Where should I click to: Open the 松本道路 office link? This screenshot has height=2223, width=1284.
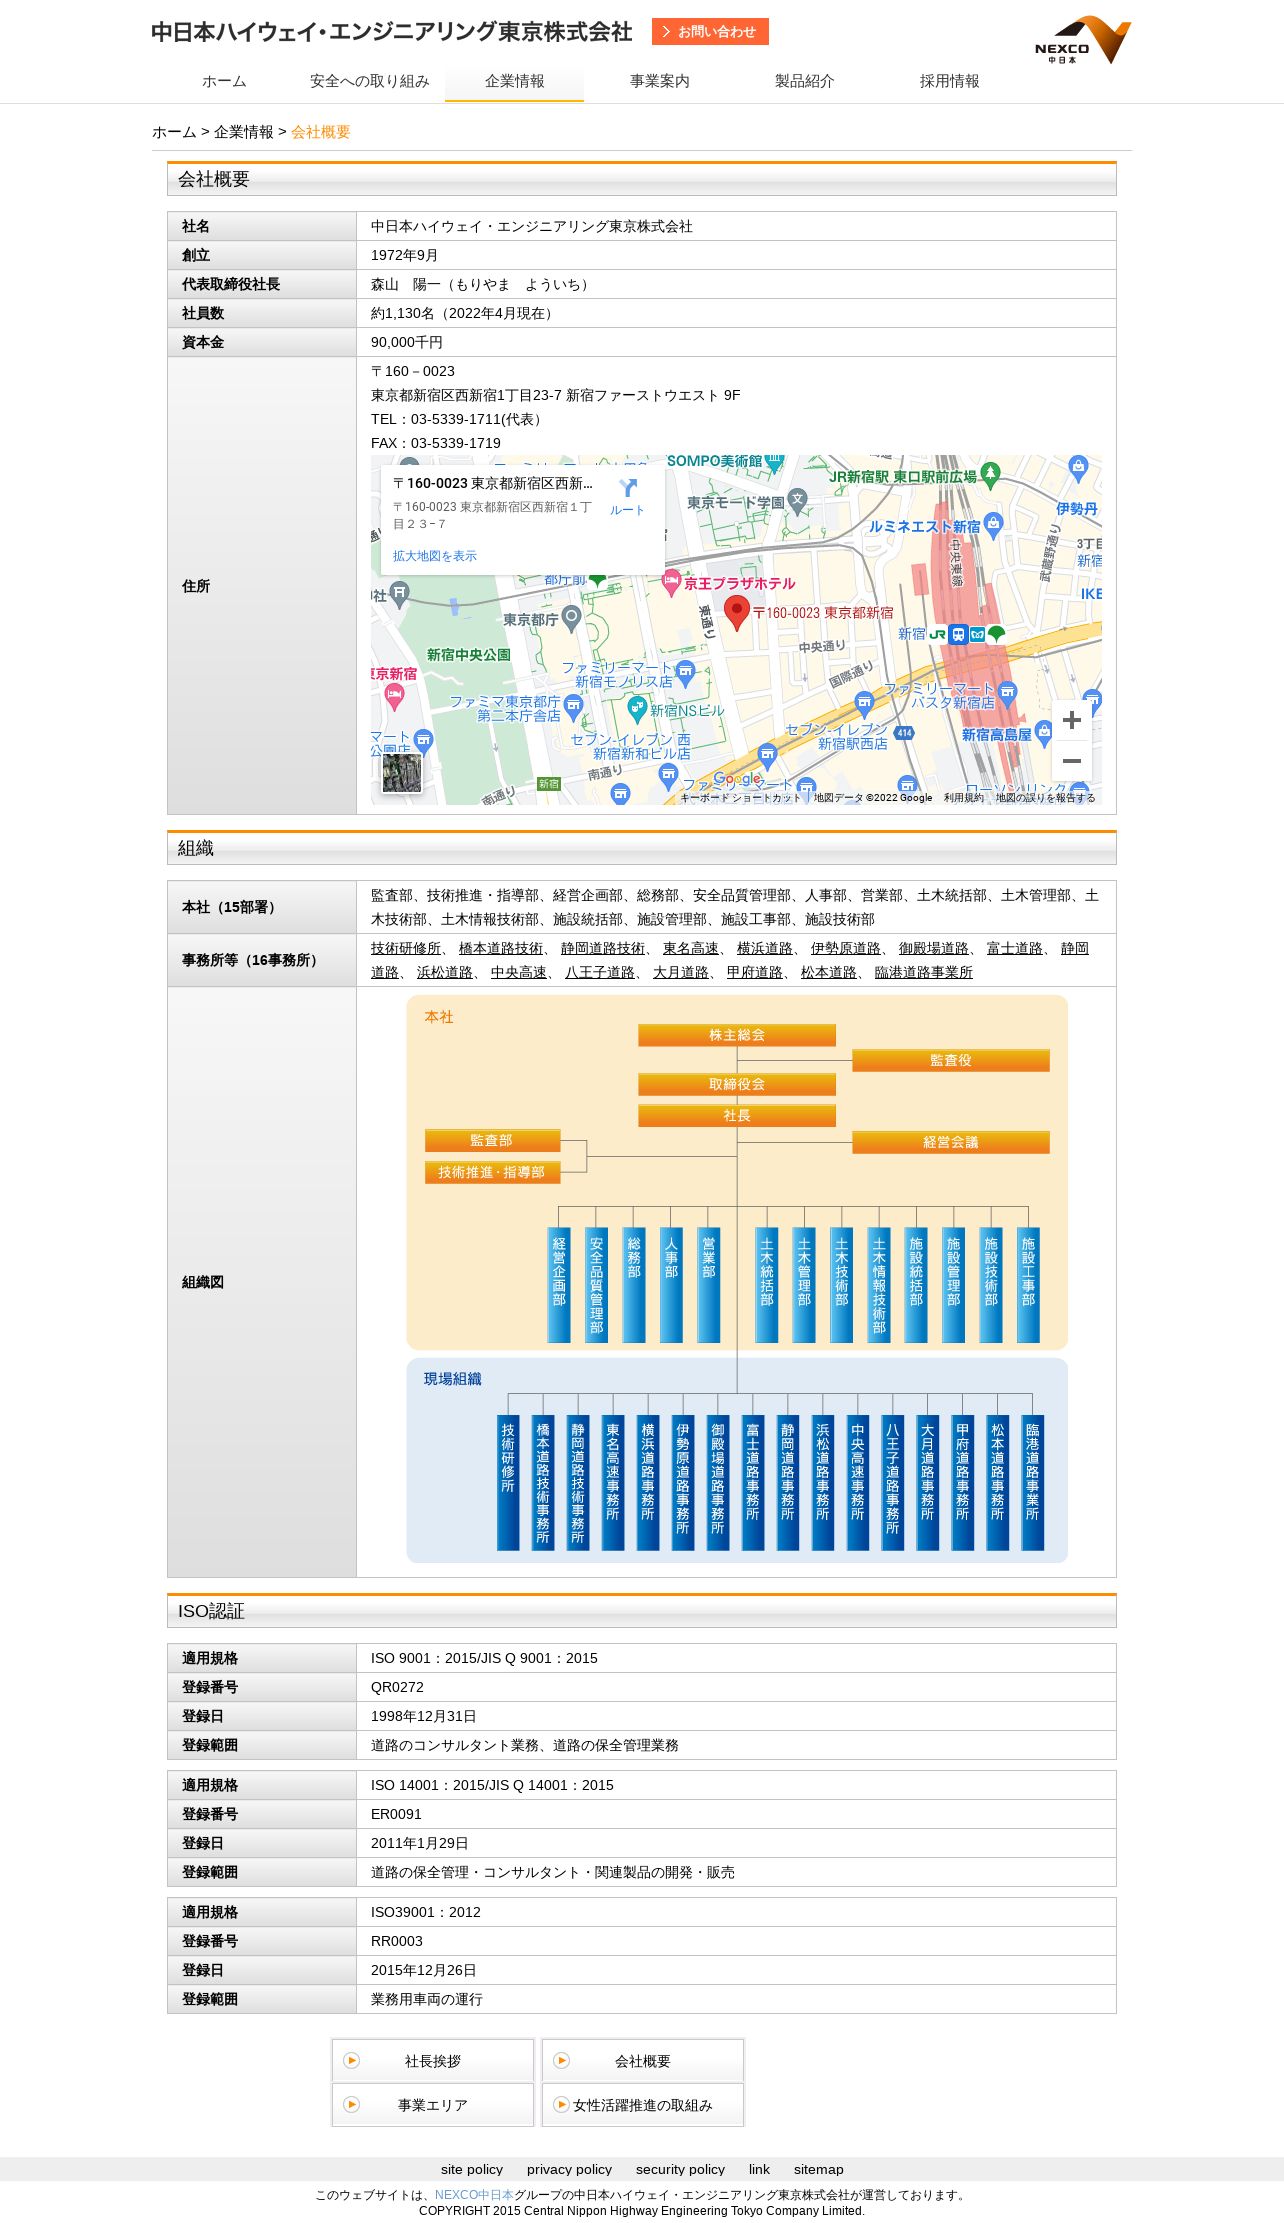coord(829,972)
